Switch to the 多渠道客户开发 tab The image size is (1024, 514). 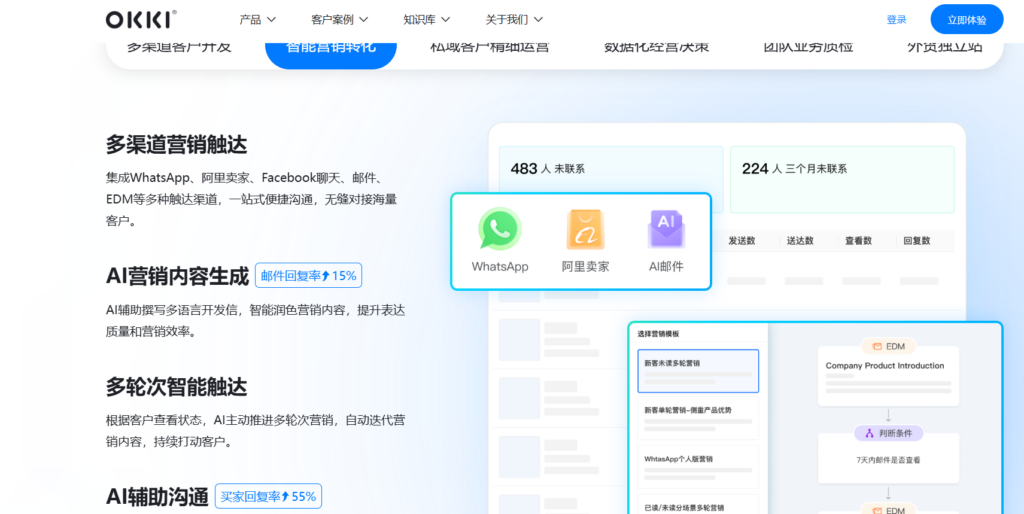(x=179, y=47)
